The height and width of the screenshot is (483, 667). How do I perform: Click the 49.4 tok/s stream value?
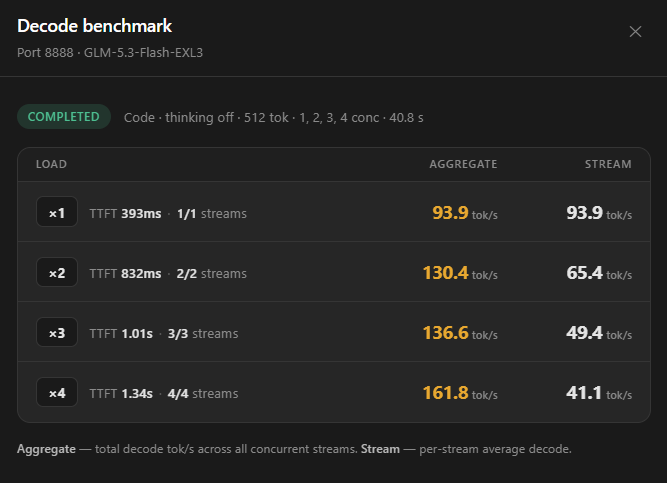pos(599,333)
